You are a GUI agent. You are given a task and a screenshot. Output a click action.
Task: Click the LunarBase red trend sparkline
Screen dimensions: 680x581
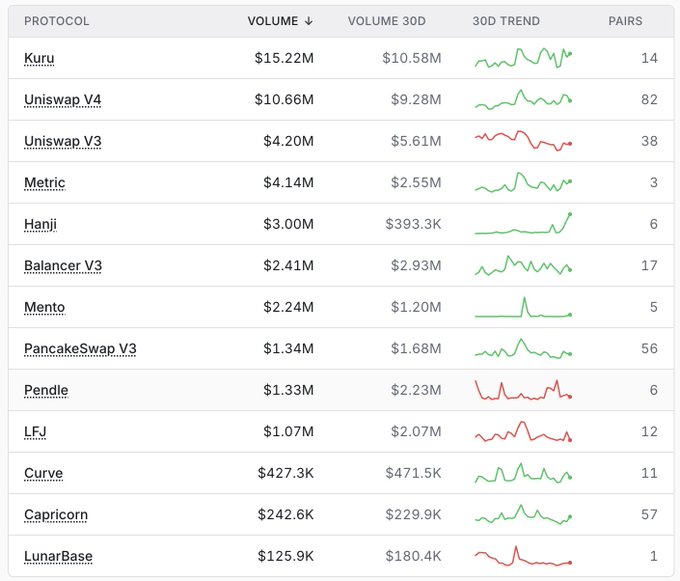click(x=523, y=556)
